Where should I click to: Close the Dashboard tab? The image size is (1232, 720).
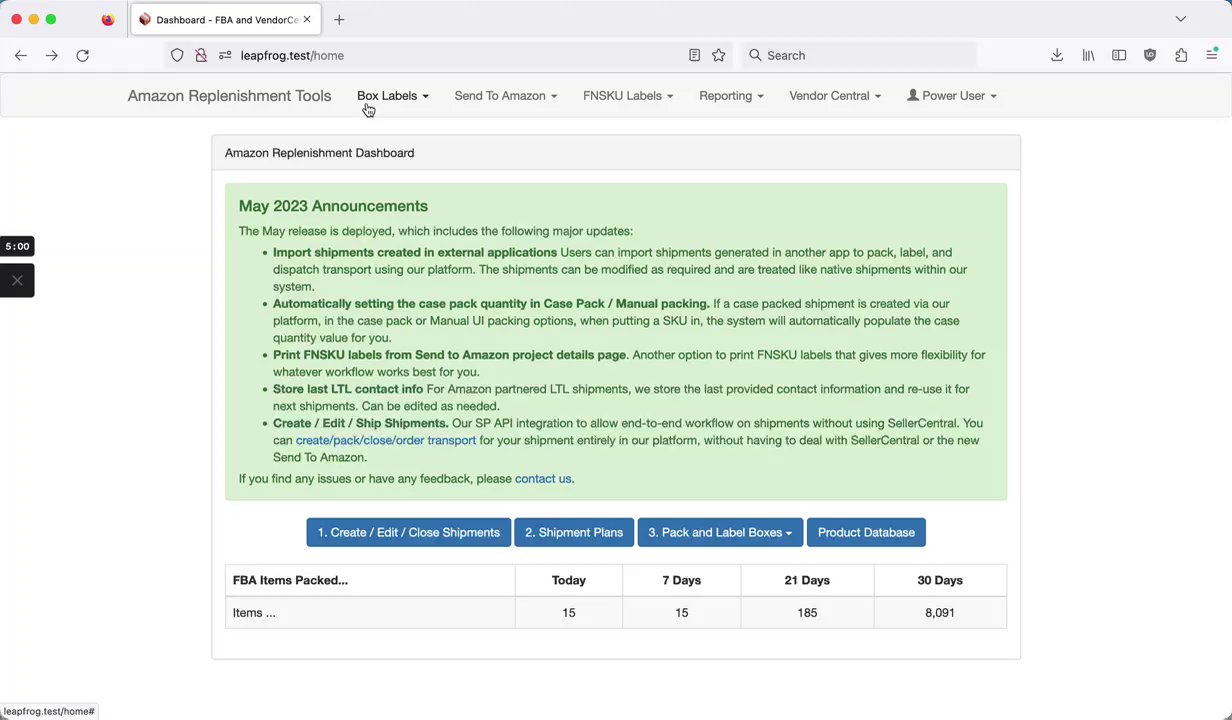pyautogui.click(x=307, y=19)
